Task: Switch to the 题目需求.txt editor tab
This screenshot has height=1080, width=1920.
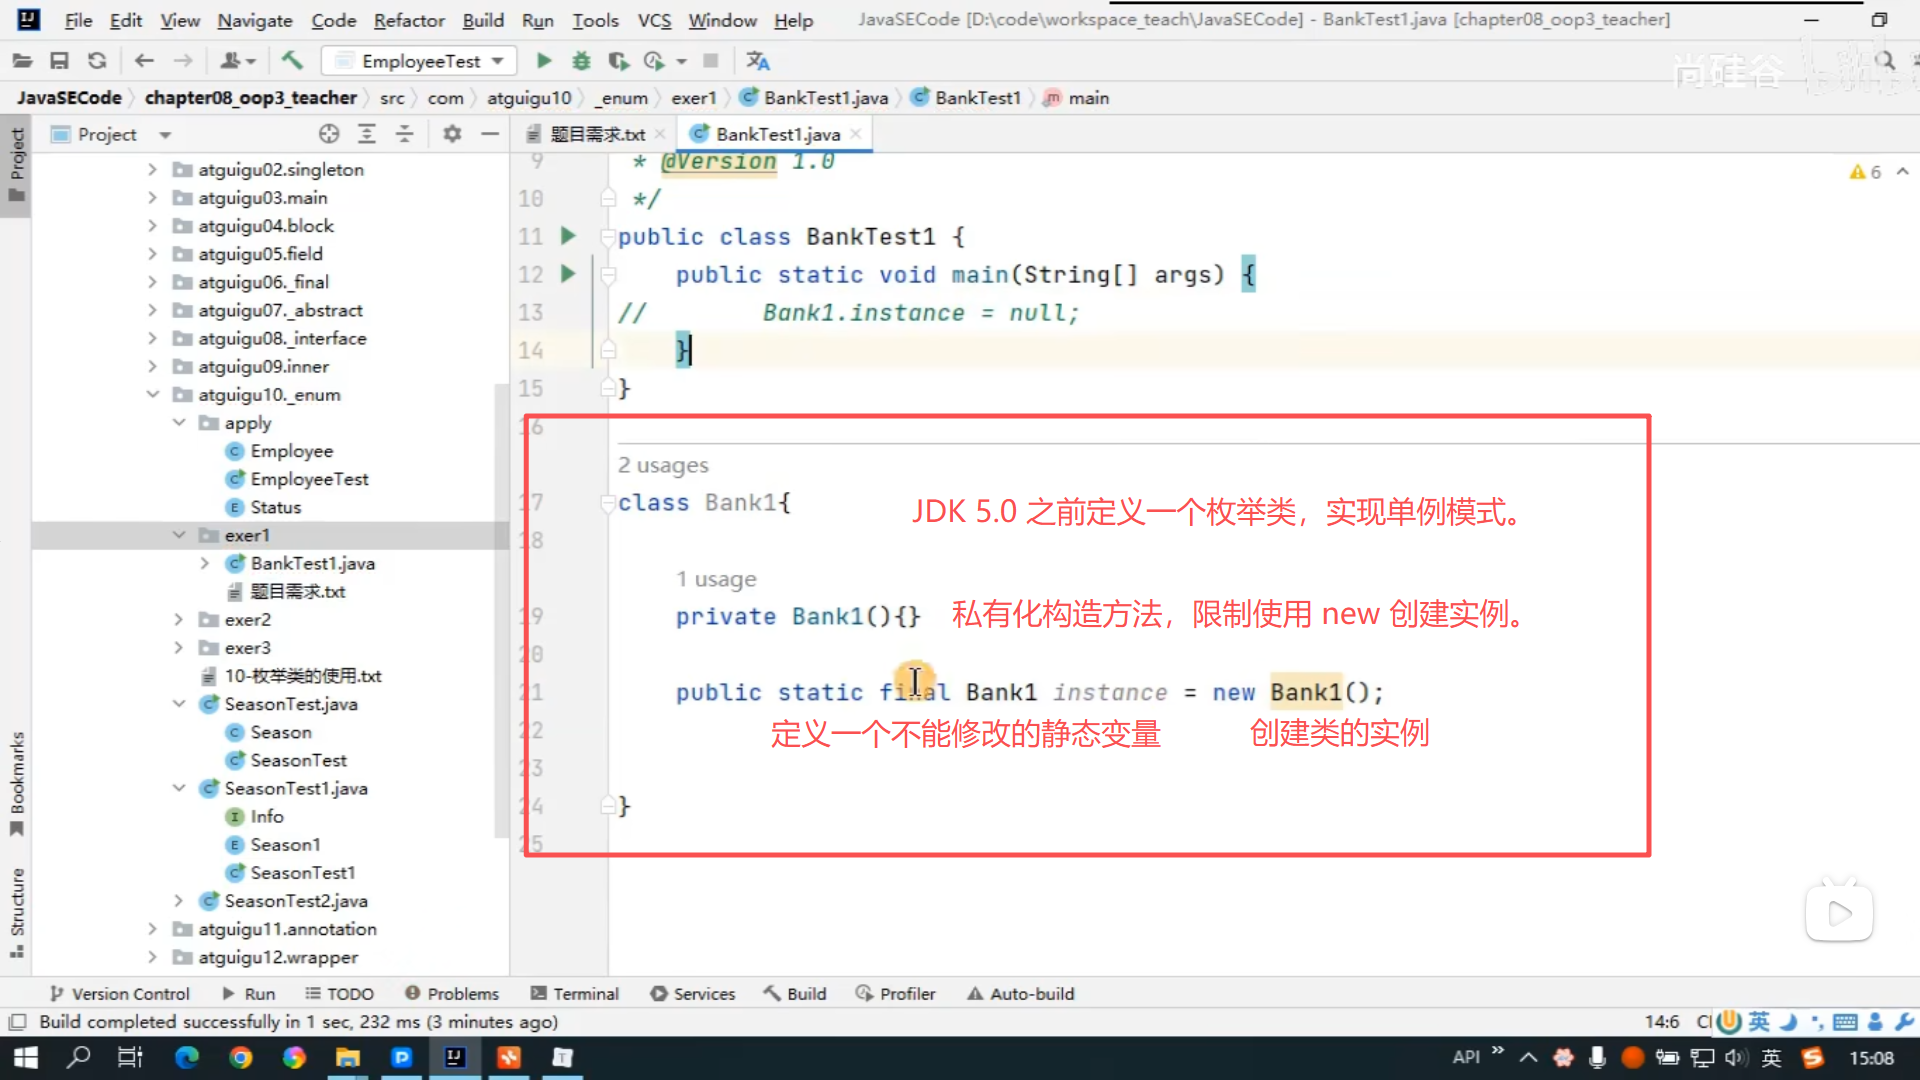Action: point(596,134)
